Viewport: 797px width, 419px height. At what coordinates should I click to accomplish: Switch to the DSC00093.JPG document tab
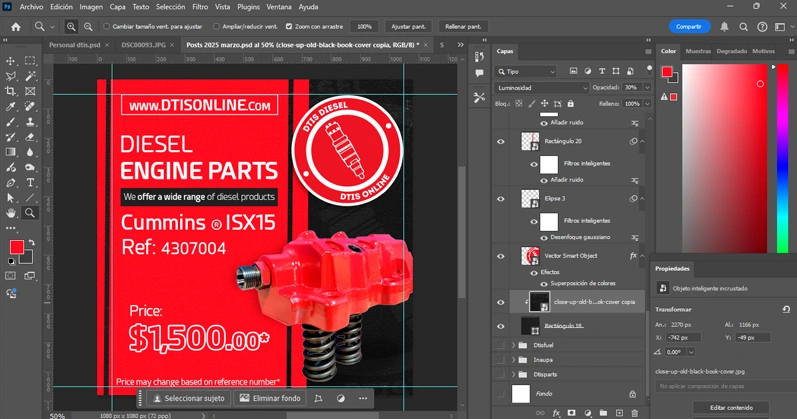tap(144, 45)
